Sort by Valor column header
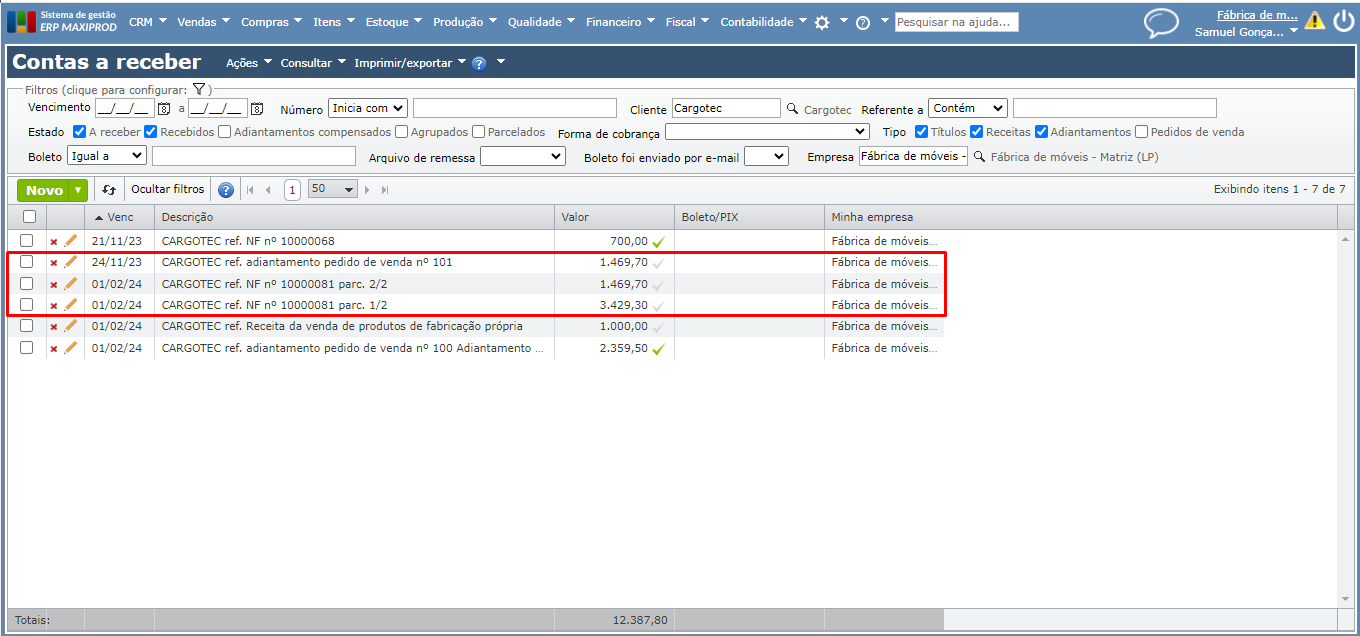 [x=613, y=217]
